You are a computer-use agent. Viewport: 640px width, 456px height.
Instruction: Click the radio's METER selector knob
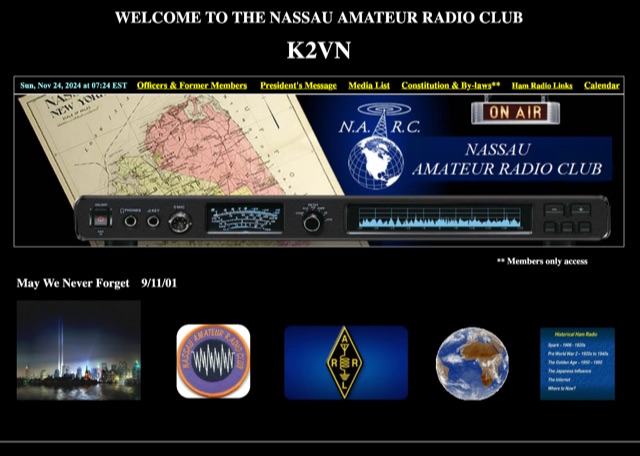coord(311,223)
